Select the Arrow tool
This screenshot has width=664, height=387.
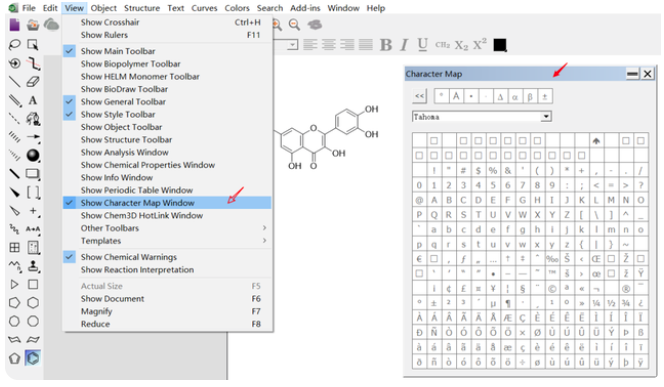(x=33, y=137)
